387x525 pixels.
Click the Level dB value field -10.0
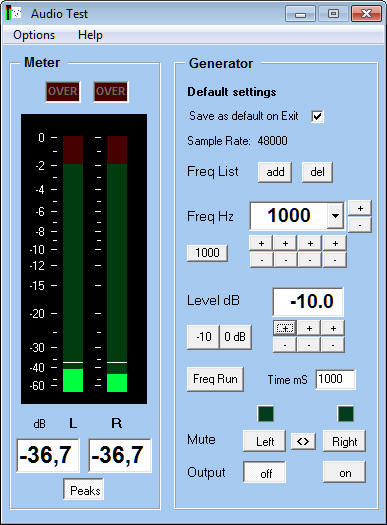click(308, 301)
